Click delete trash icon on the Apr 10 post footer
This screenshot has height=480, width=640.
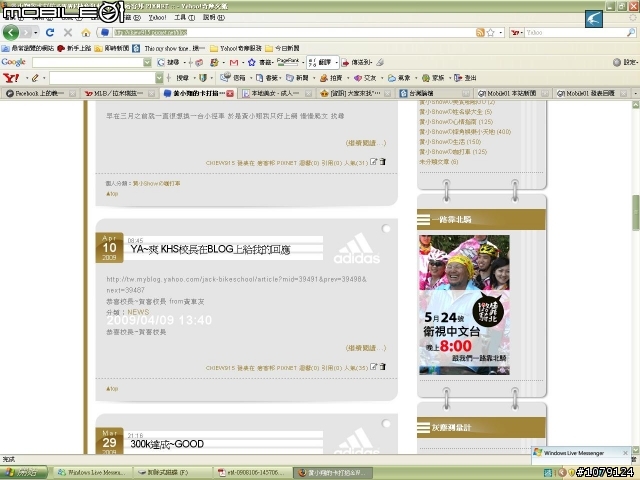(382, 367)
